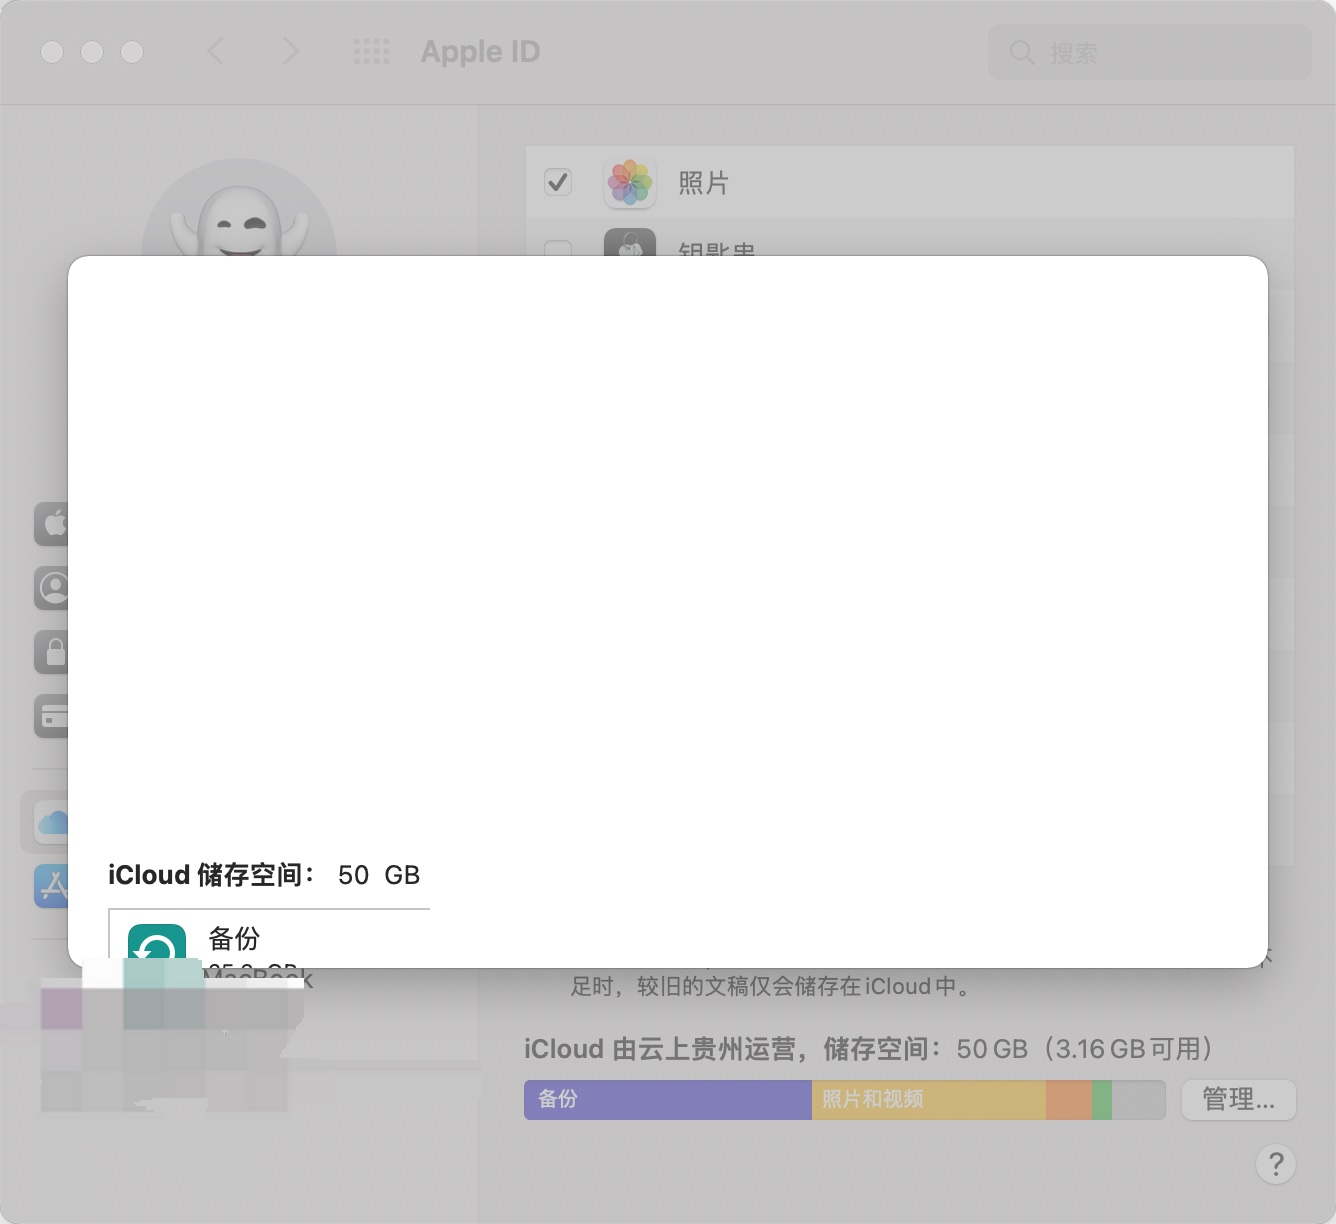1336x1224 pixels.
Task: Click the yellow 照片和视频 storage segment
Action: click(928, 1099)
